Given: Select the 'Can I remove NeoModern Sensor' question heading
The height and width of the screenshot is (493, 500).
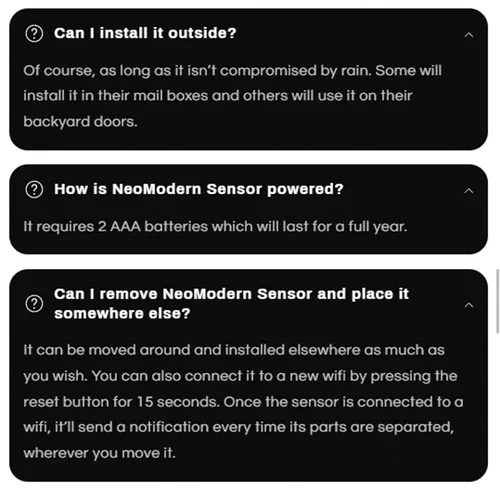Looking at the screenshot, I should pyautogui.click(x=231, y=303).
